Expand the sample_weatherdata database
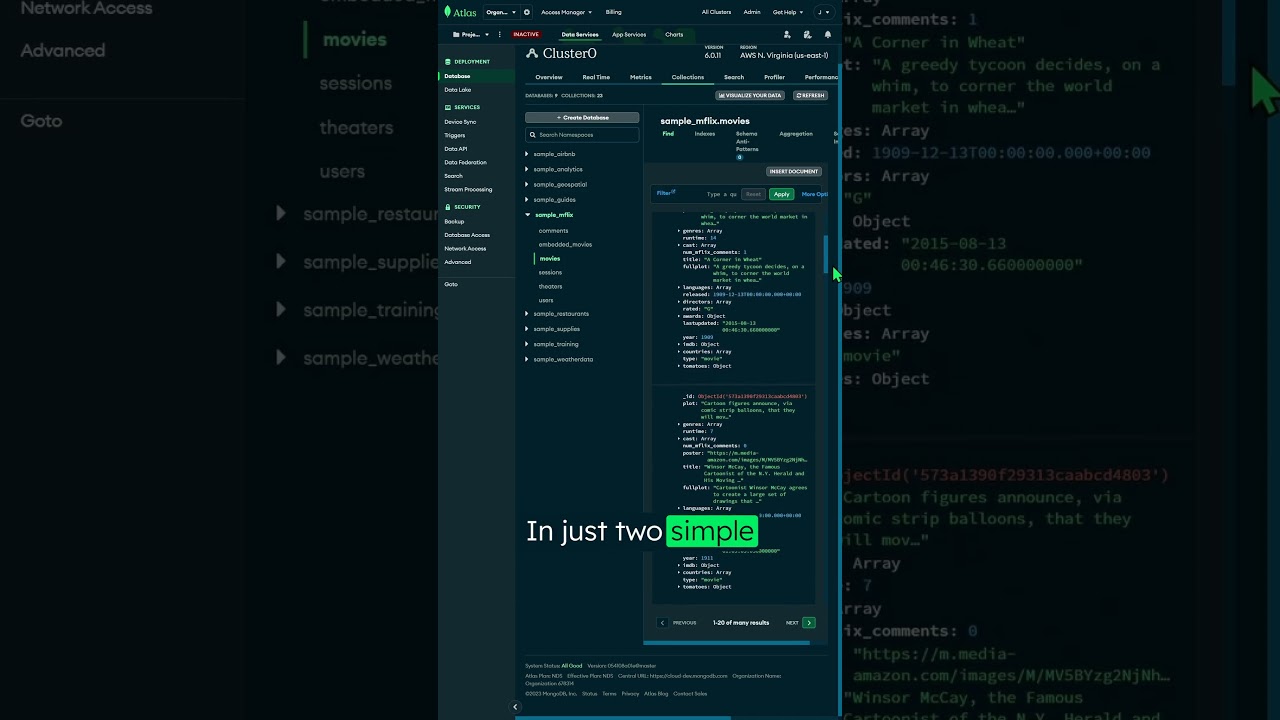This screenshot has height=720, width=1280. point(527,359)
